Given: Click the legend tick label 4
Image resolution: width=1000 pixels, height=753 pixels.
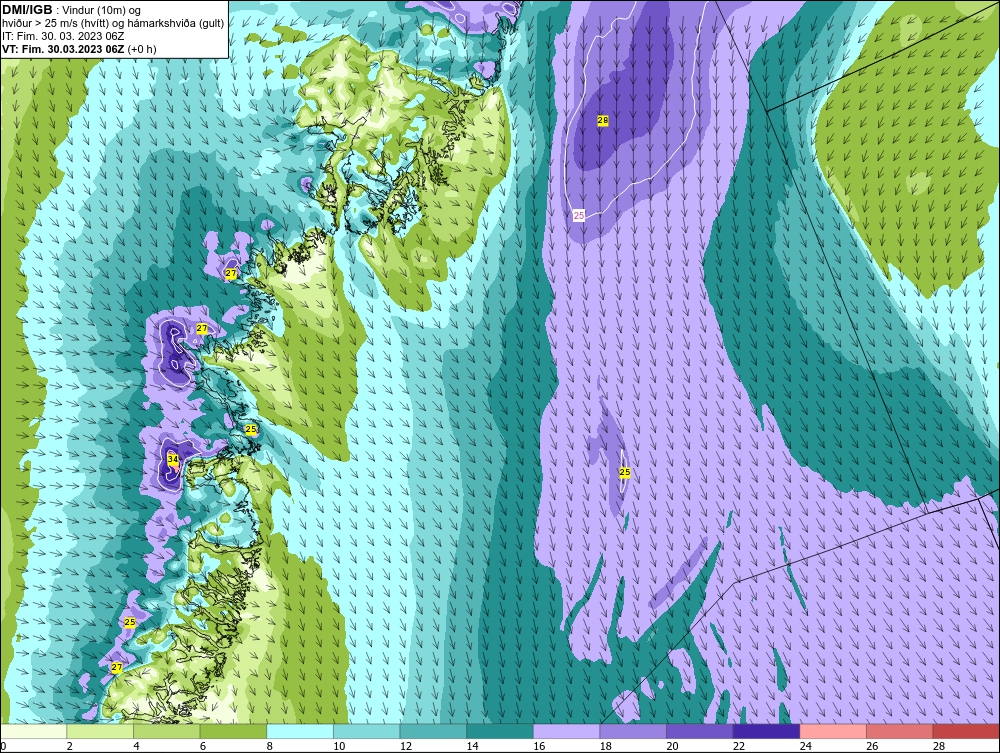Looking at the screenshot, I should coord(136,746).
